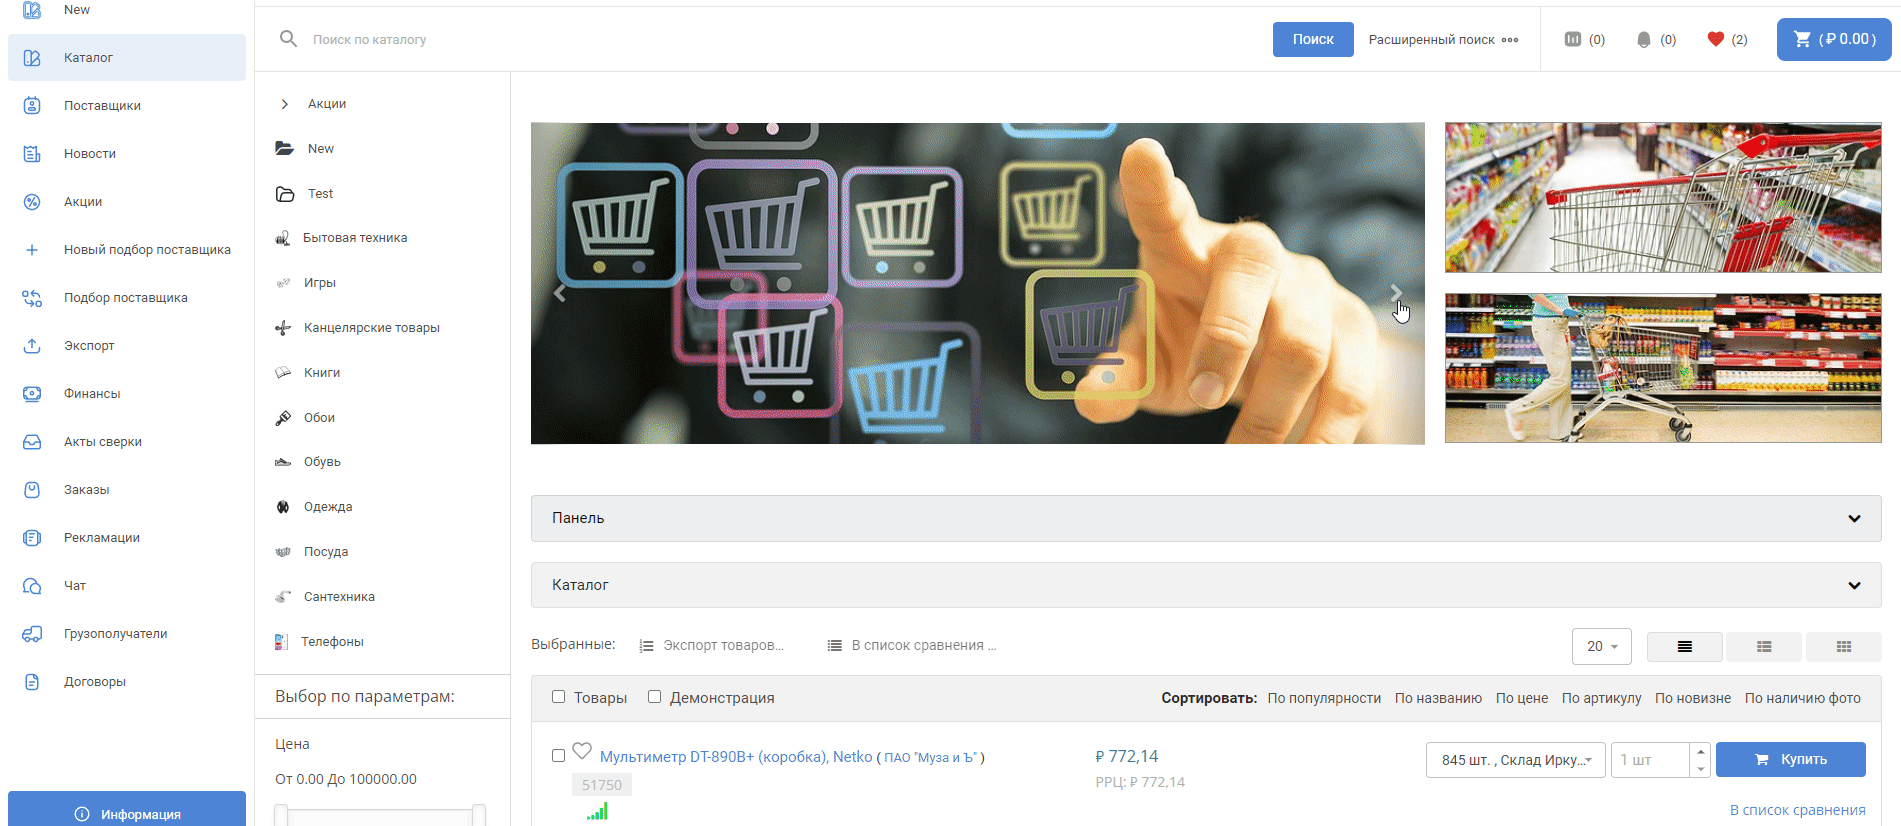Expand the Панель section
The image size is (1901, 826).
(1205, 518)
